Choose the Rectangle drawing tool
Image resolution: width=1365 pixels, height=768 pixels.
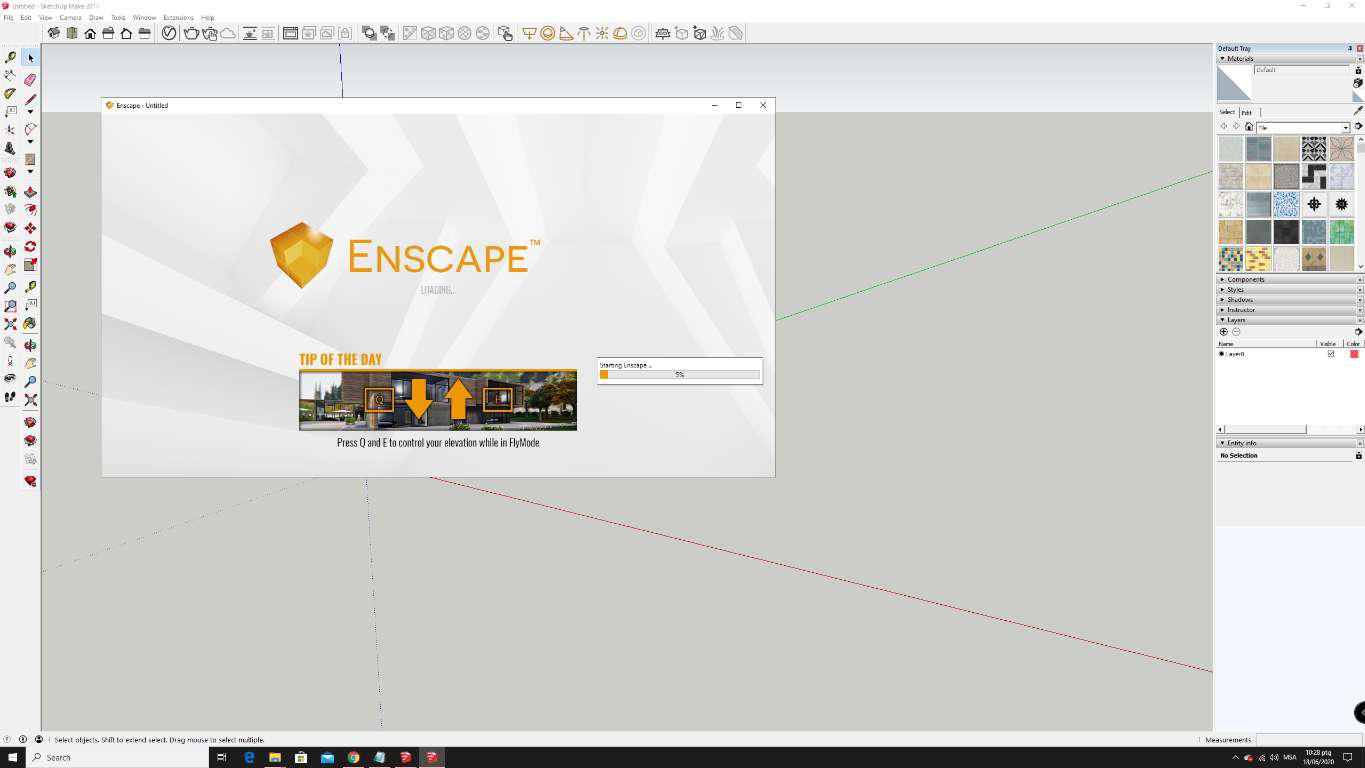(30, 160)
